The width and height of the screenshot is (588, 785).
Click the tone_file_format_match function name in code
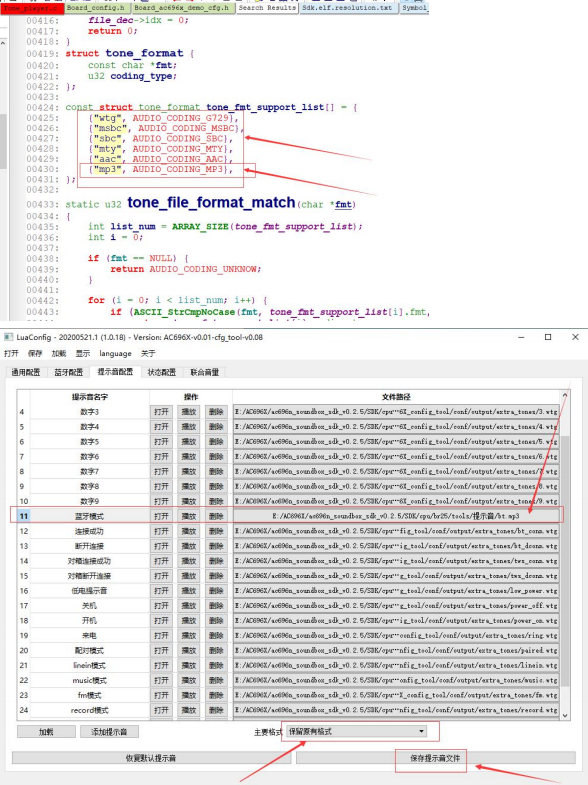click(211, 202)
